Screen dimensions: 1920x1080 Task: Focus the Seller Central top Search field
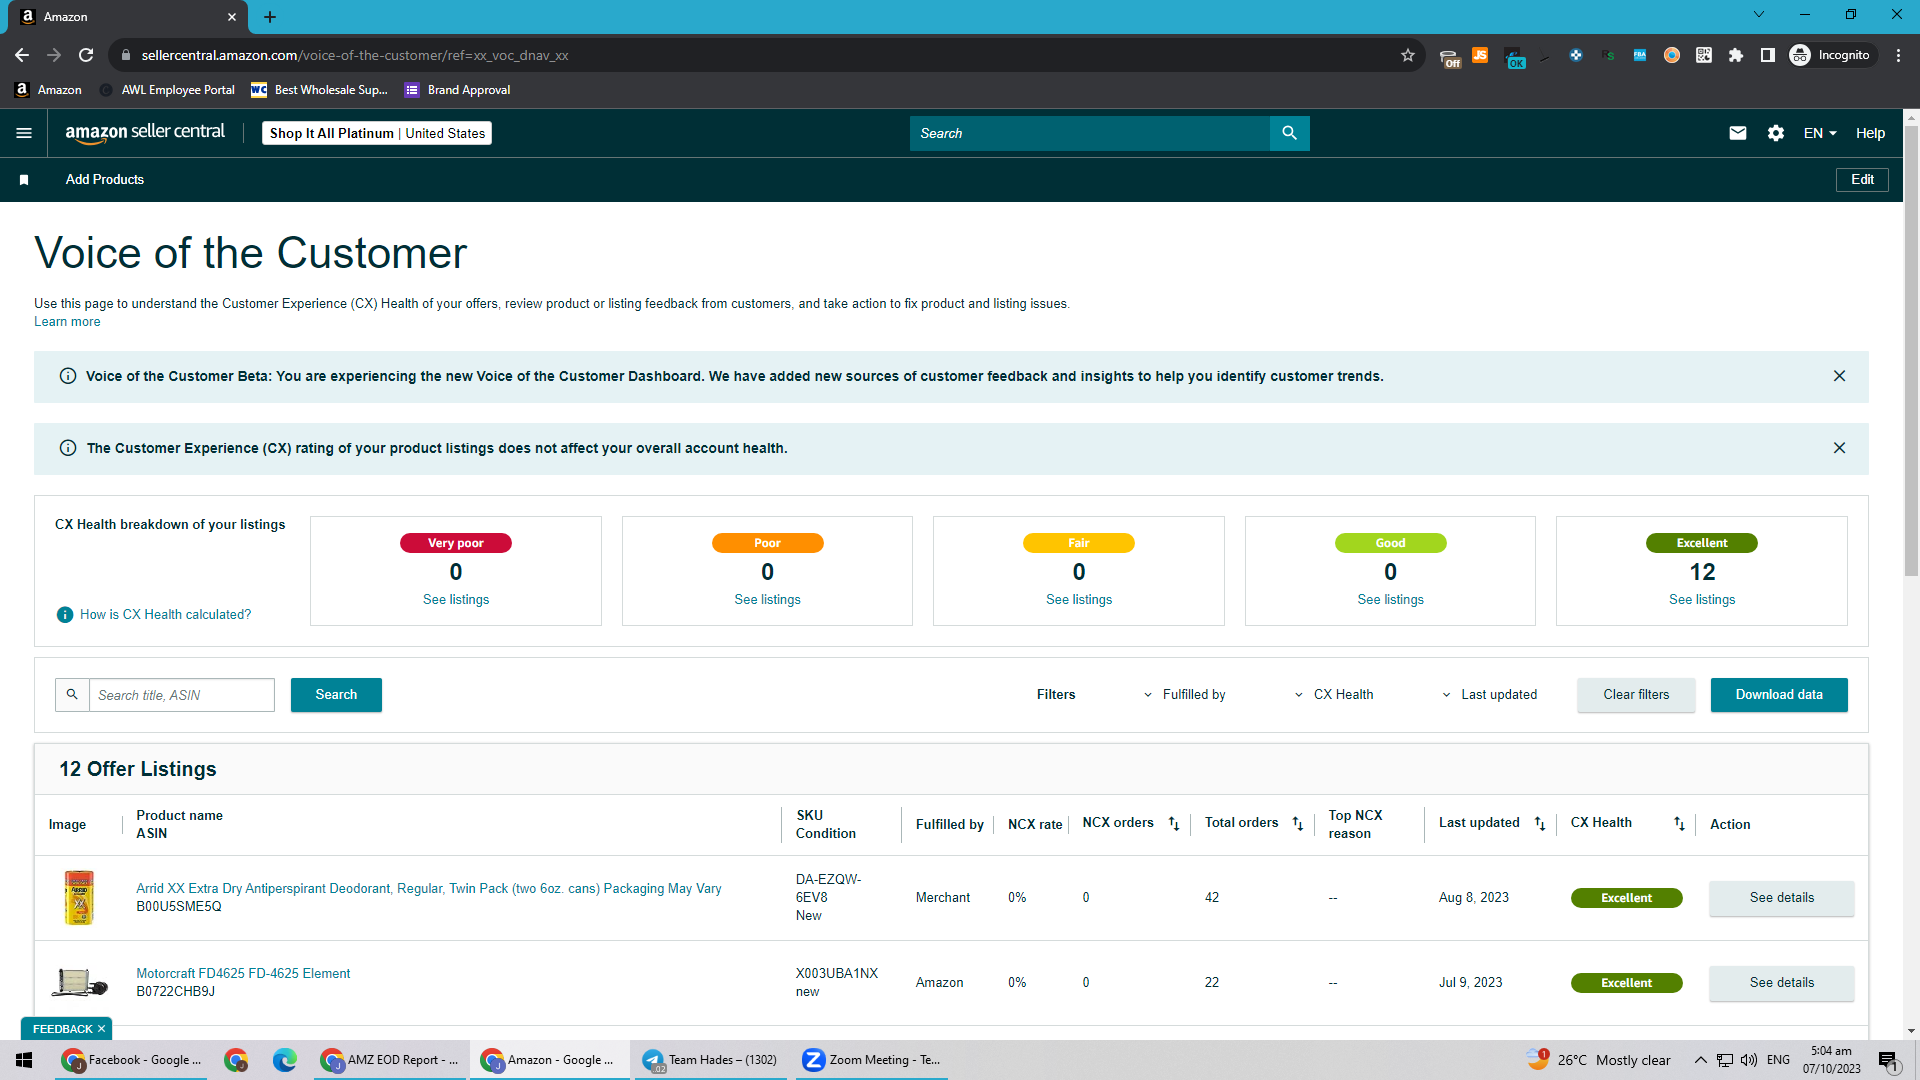pyautogui.click(x=1090, y=133)
